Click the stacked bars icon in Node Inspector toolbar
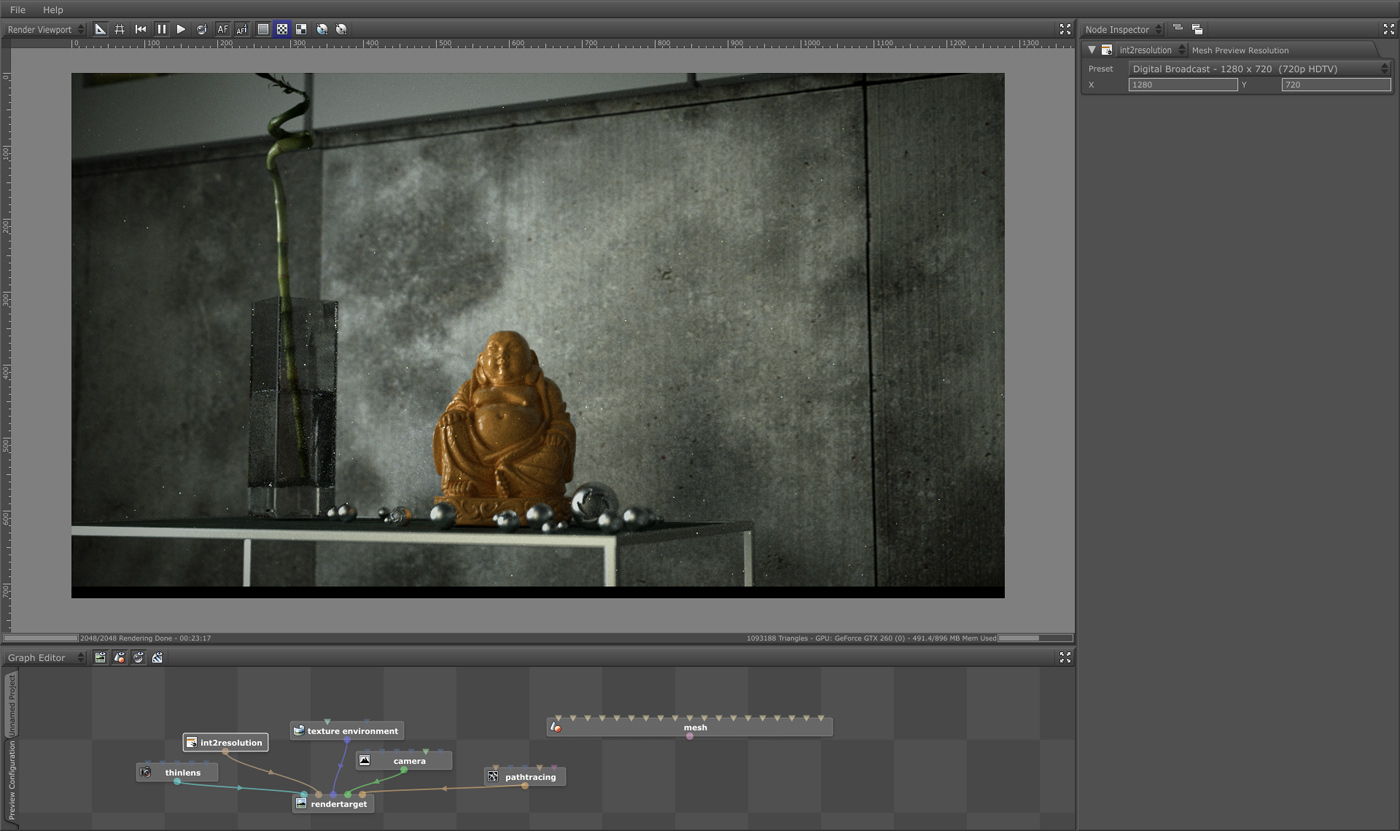Viewport: 1400px width, 831px height. coord(1178,29)
